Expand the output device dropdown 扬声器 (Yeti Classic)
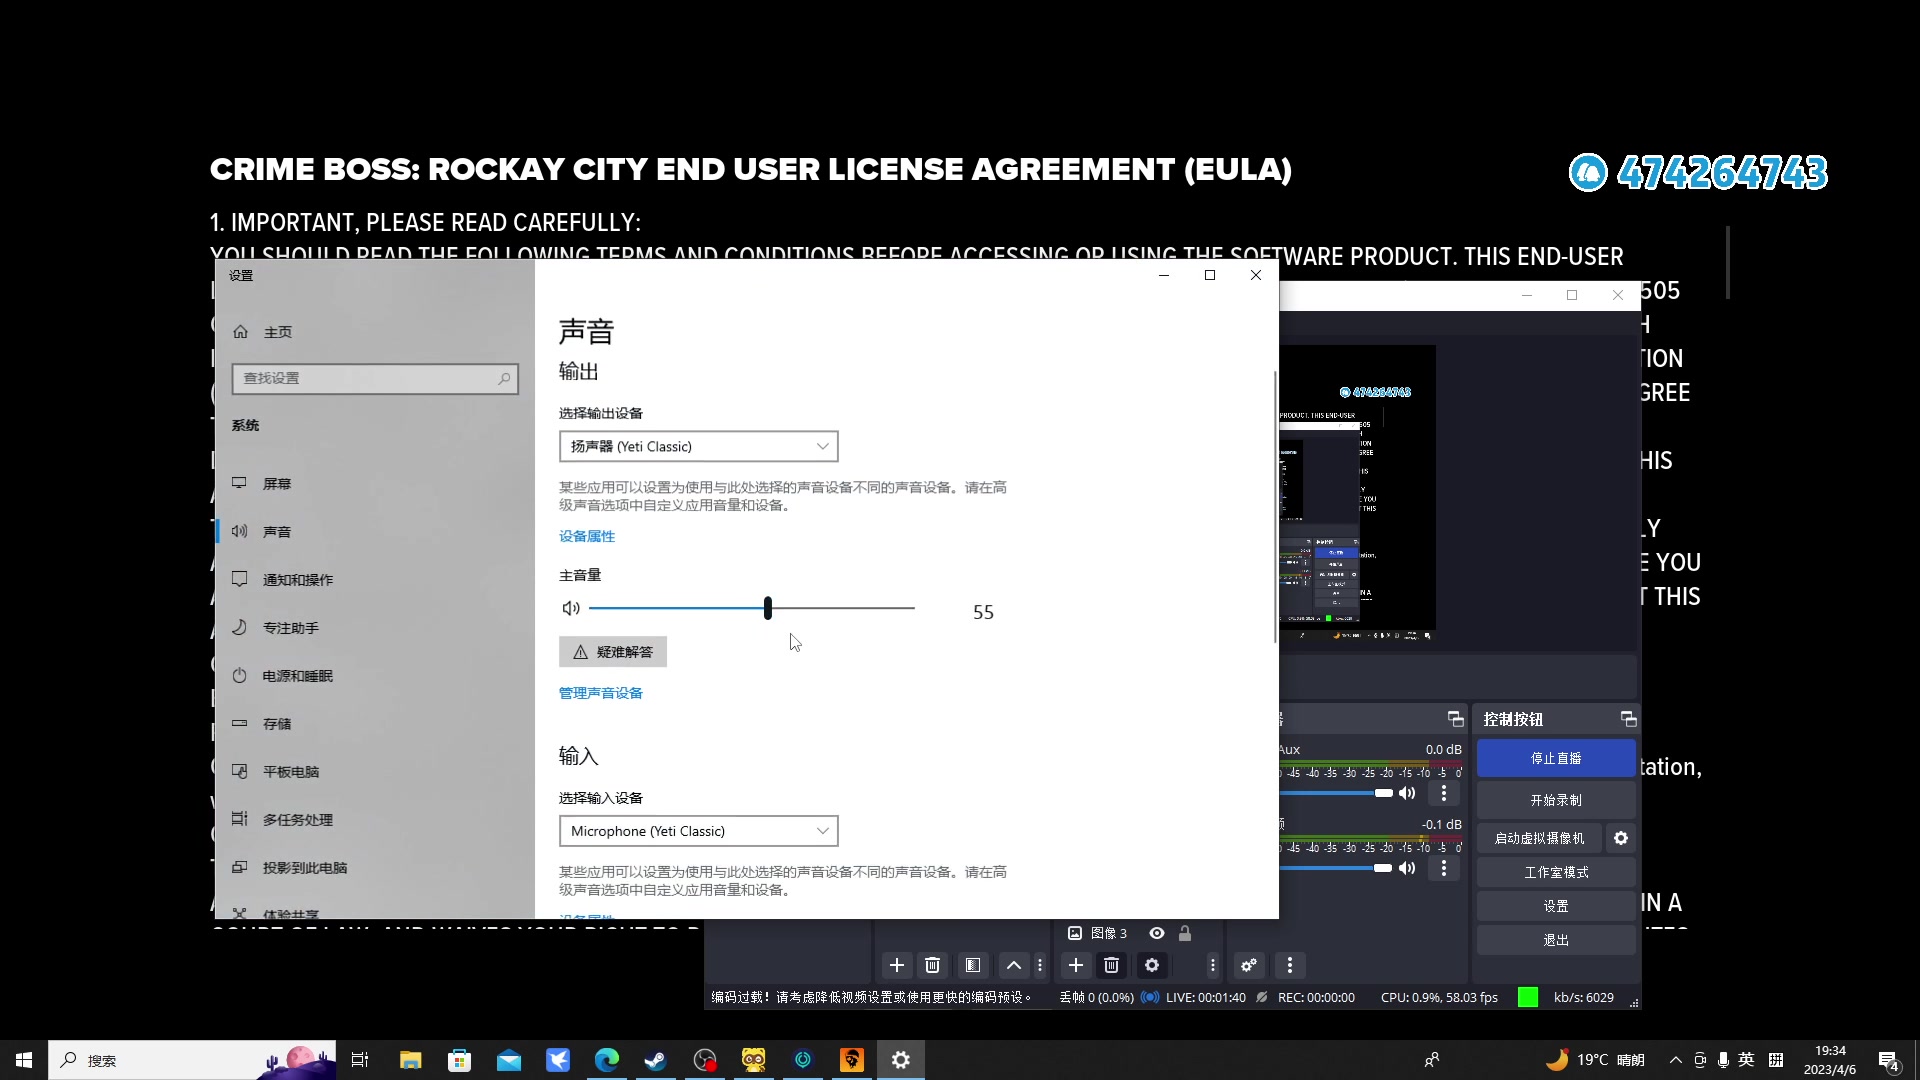 [x=699, y=446]
